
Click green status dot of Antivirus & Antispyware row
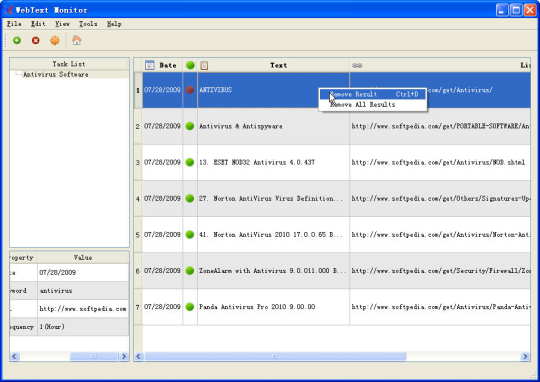point(190,126)
